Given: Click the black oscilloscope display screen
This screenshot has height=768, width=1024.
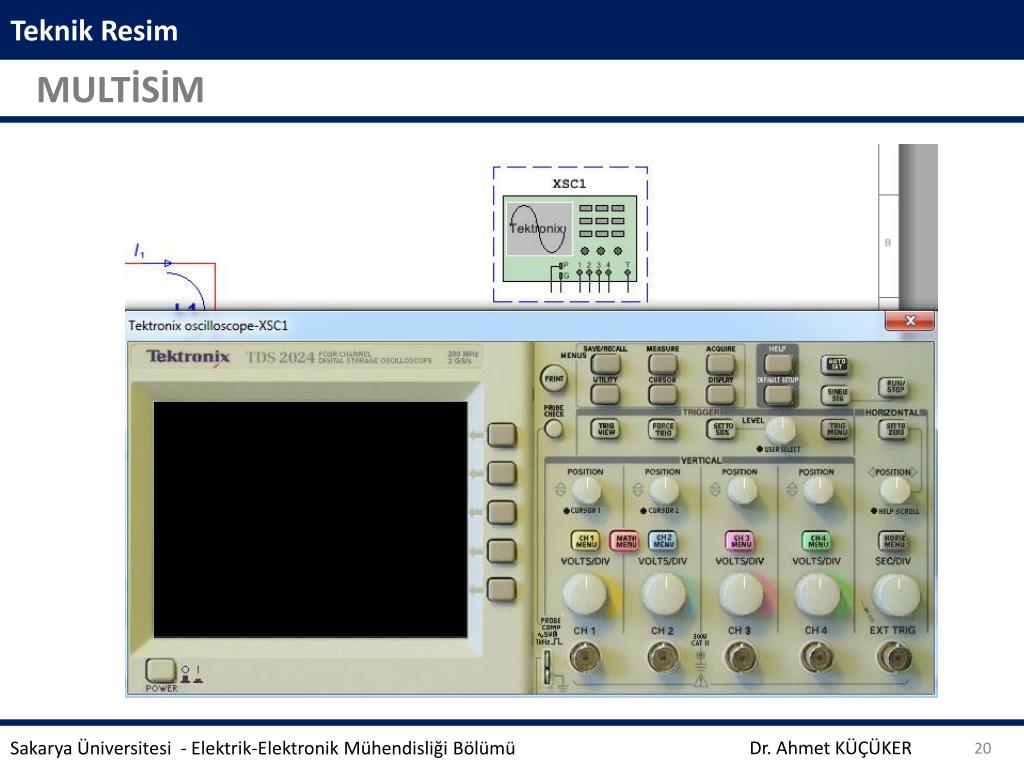Looking at the screenshot, I should point(311,520).
